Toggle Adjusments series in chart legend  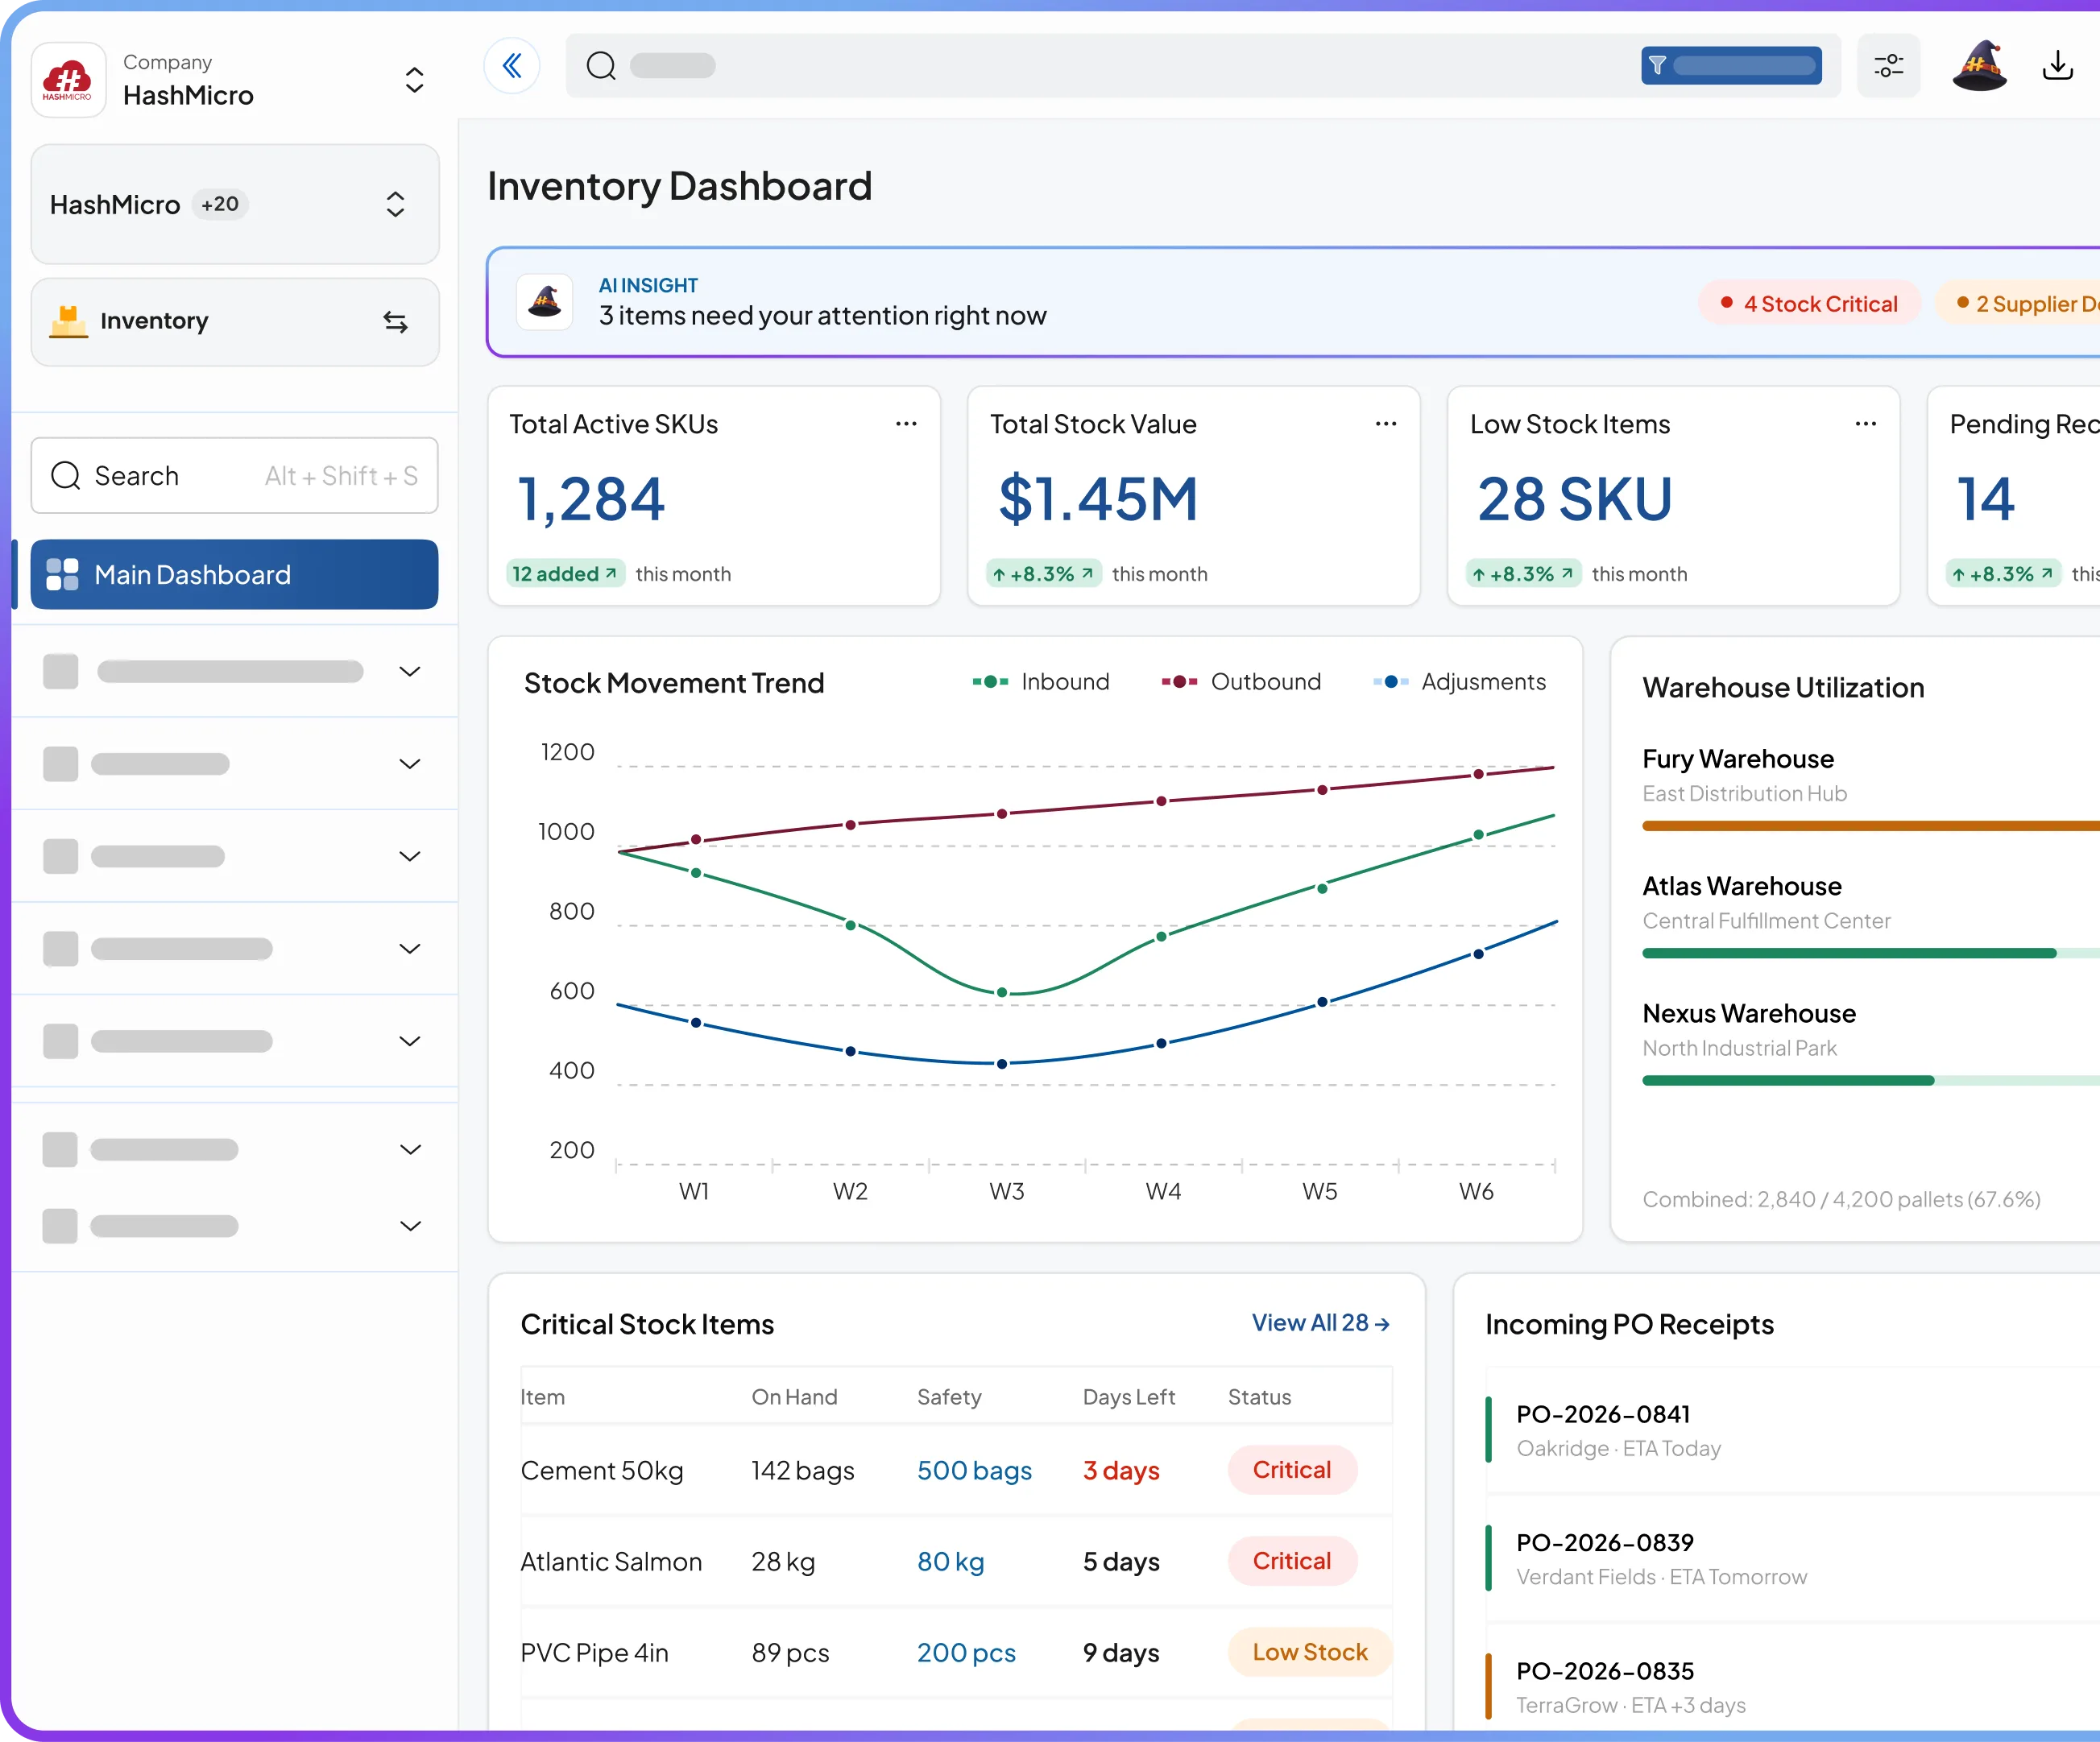1460,682
